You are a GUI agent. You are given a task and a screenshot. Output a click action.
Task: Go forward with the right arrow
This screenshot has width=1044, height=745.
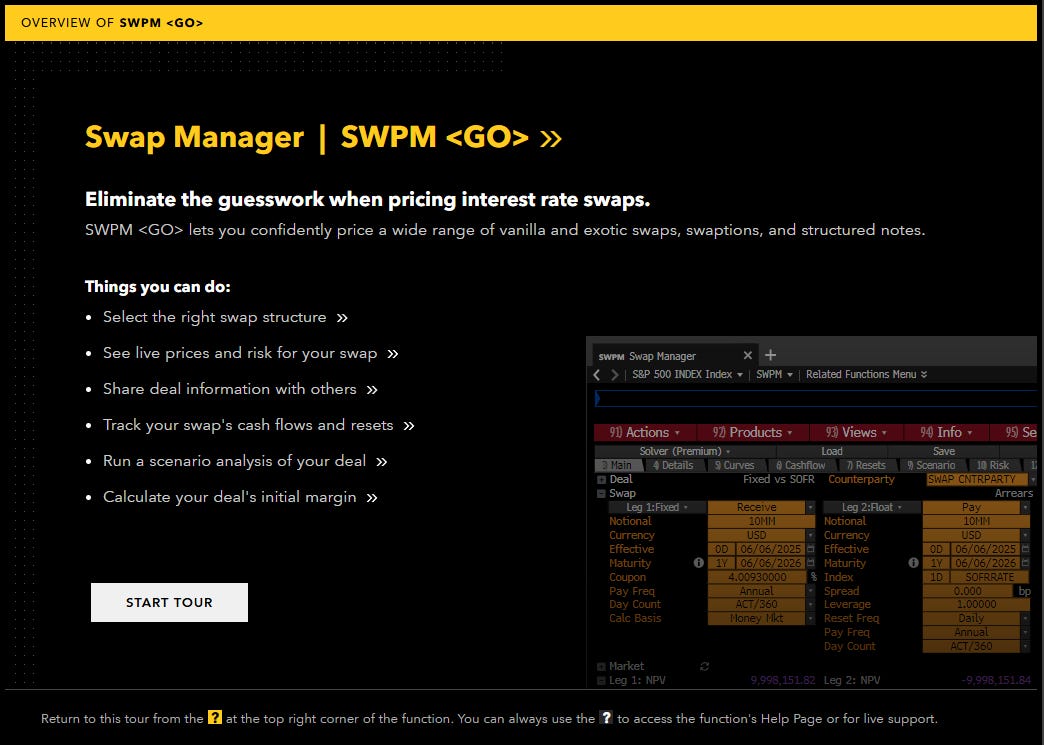[x=615, y=375]
